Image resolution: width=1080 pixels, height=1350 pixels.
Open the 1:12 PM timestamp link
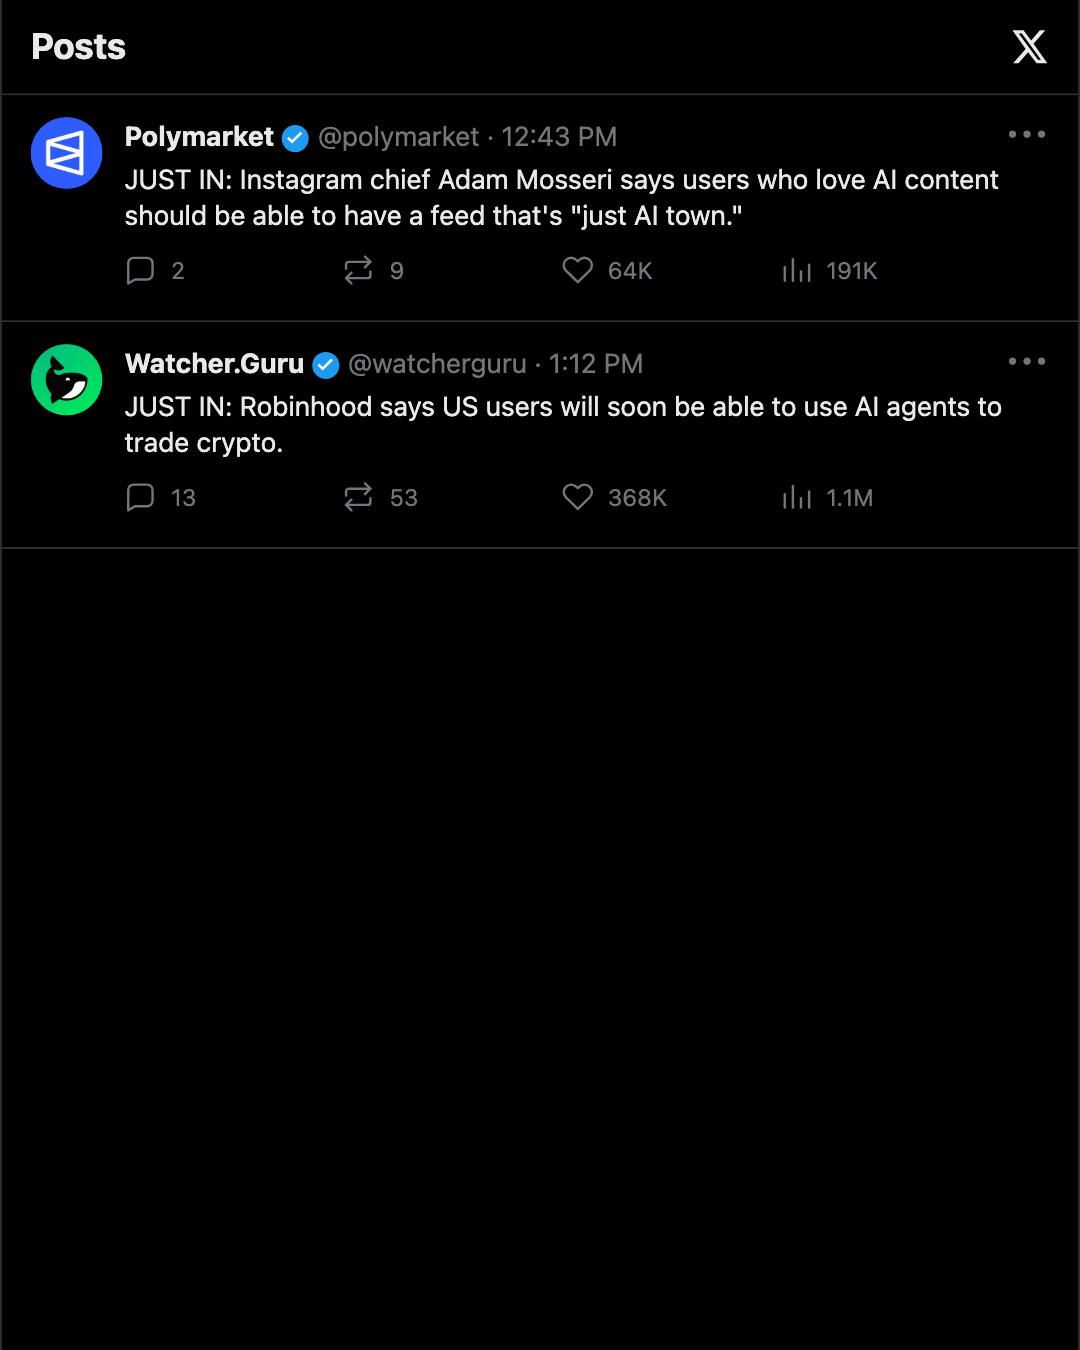point(596,364)
